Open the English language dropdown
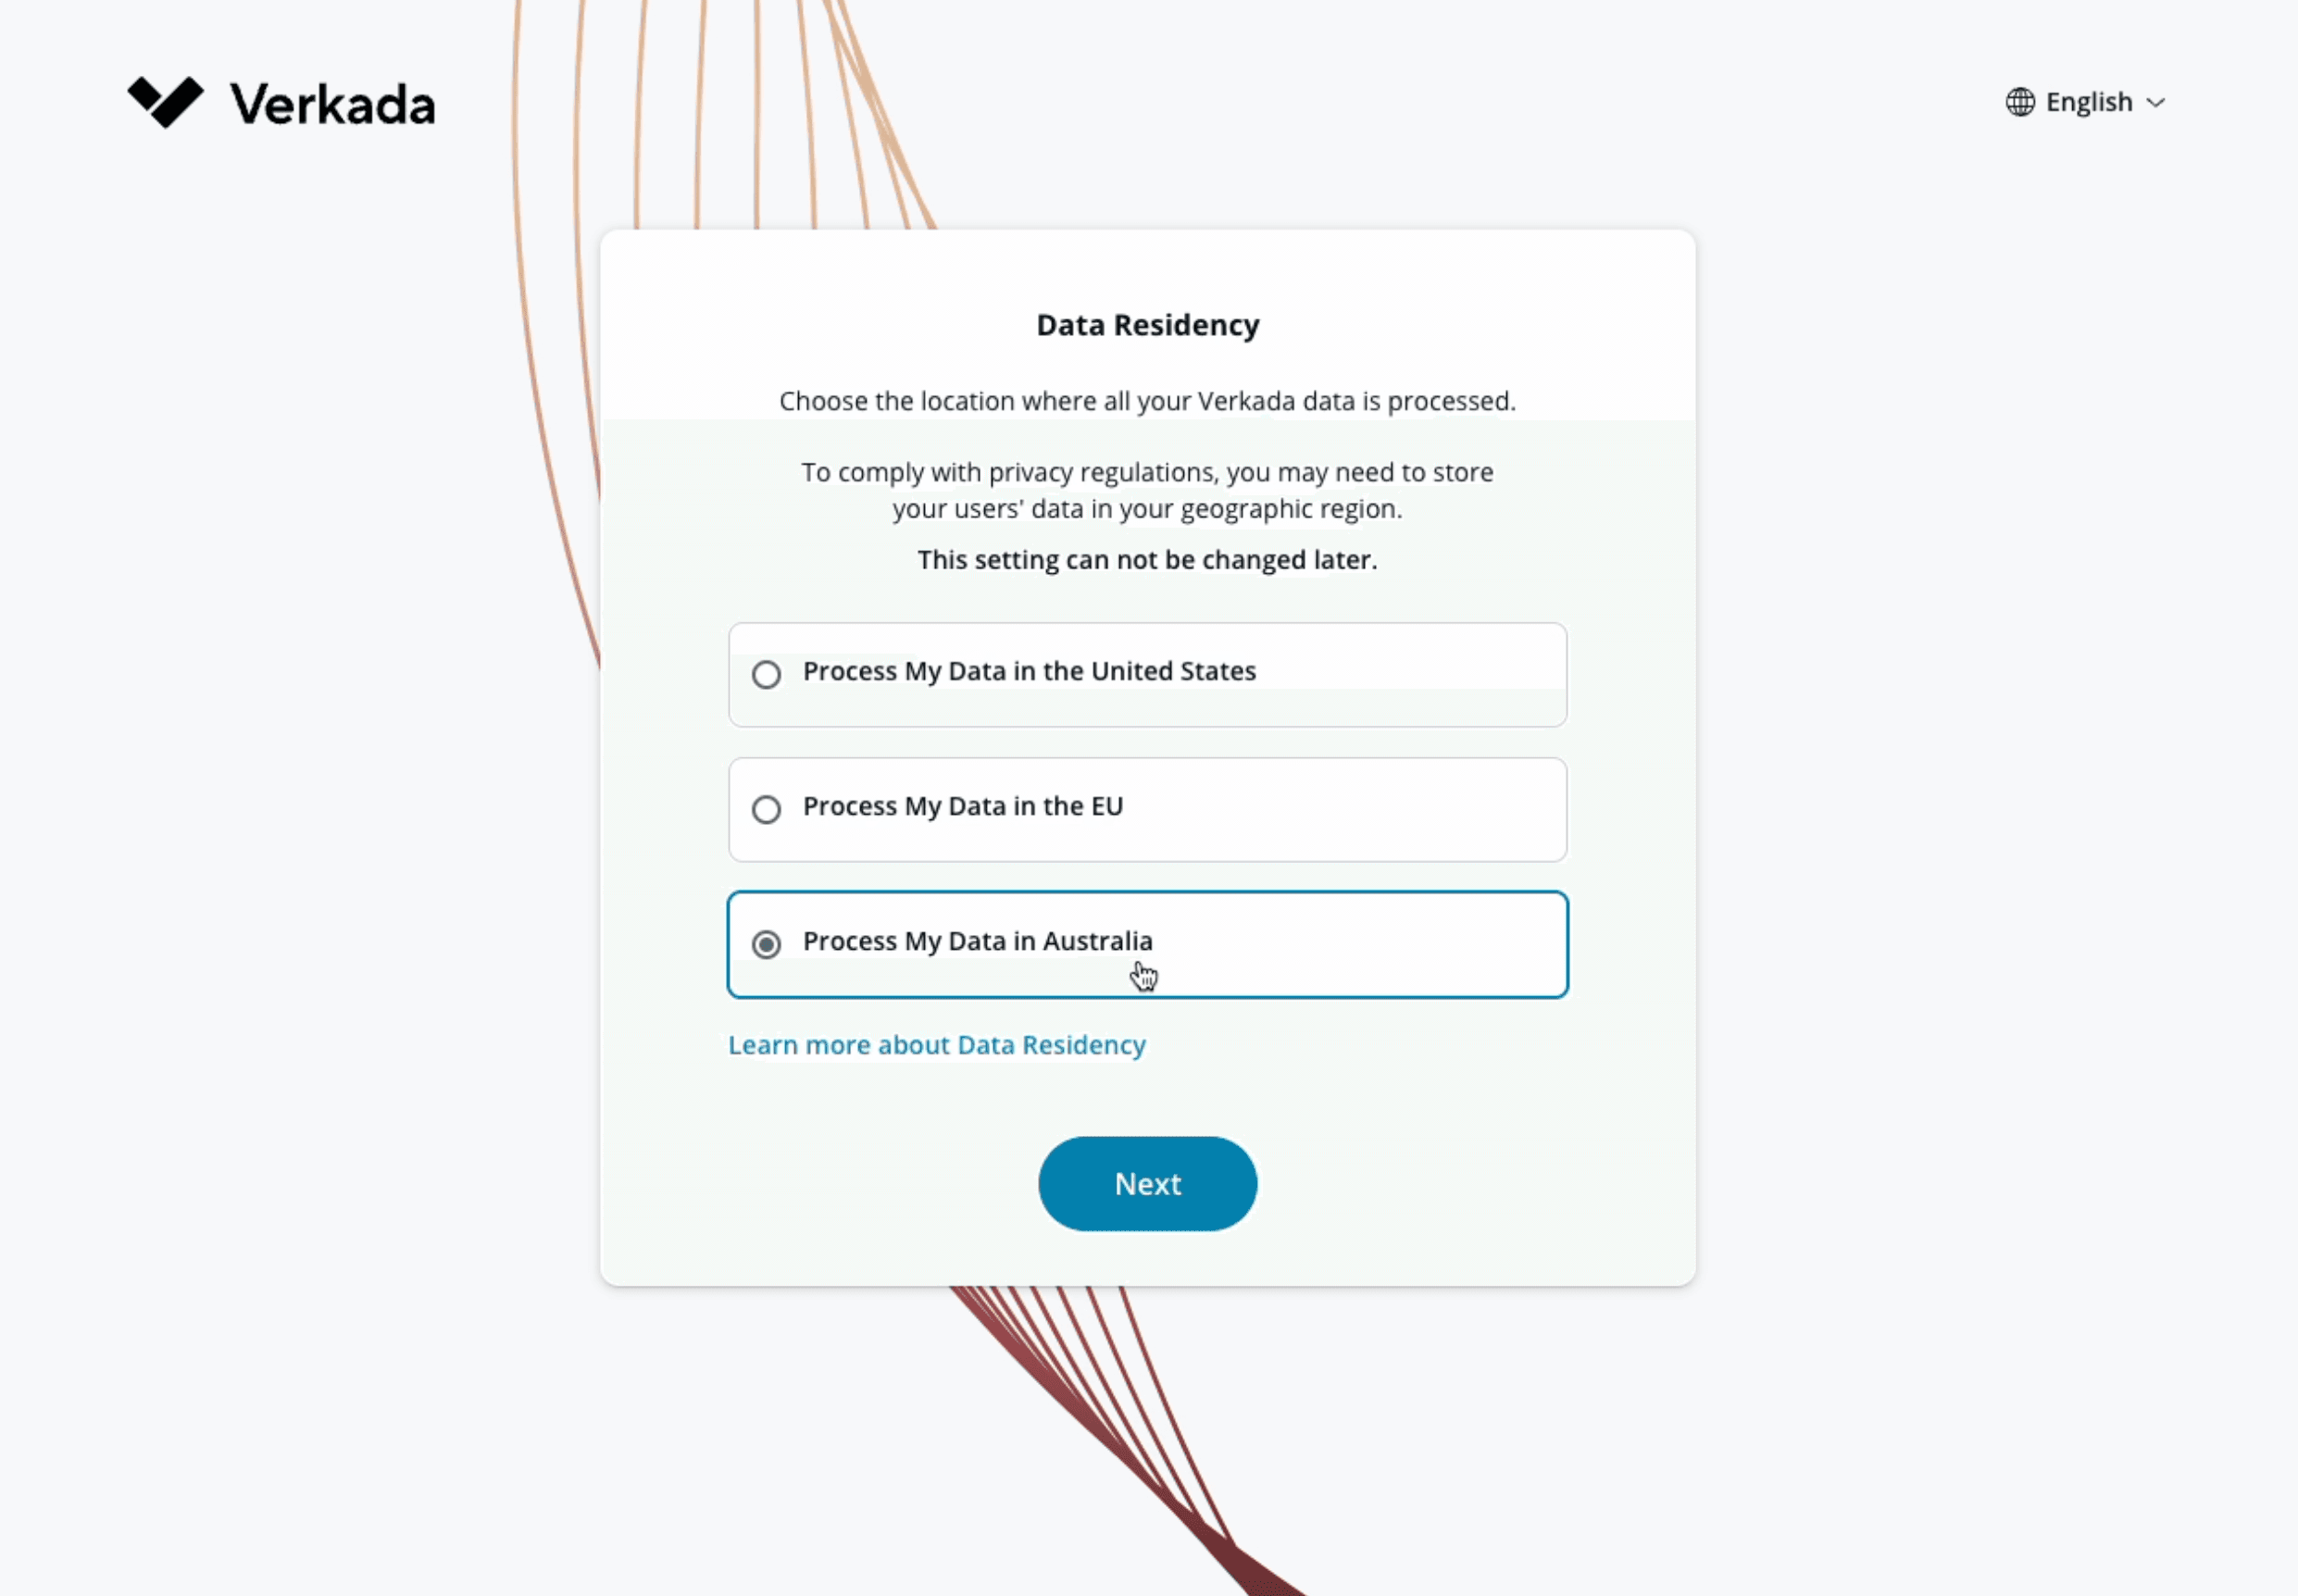Screen dimensions: 2298x1596 2088,102
